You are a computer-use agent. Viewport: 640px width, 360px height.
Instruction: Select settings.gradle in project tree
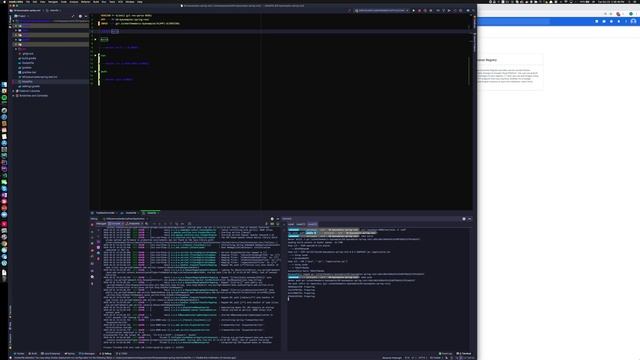point(31,86)
